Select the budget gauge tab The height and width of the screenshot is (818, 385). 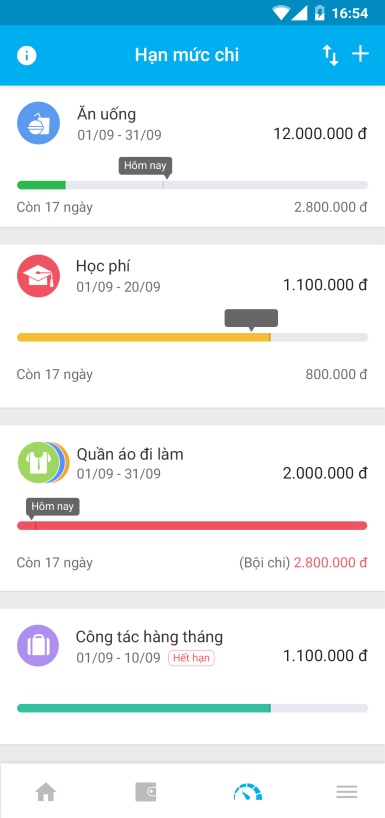(248, 791)
